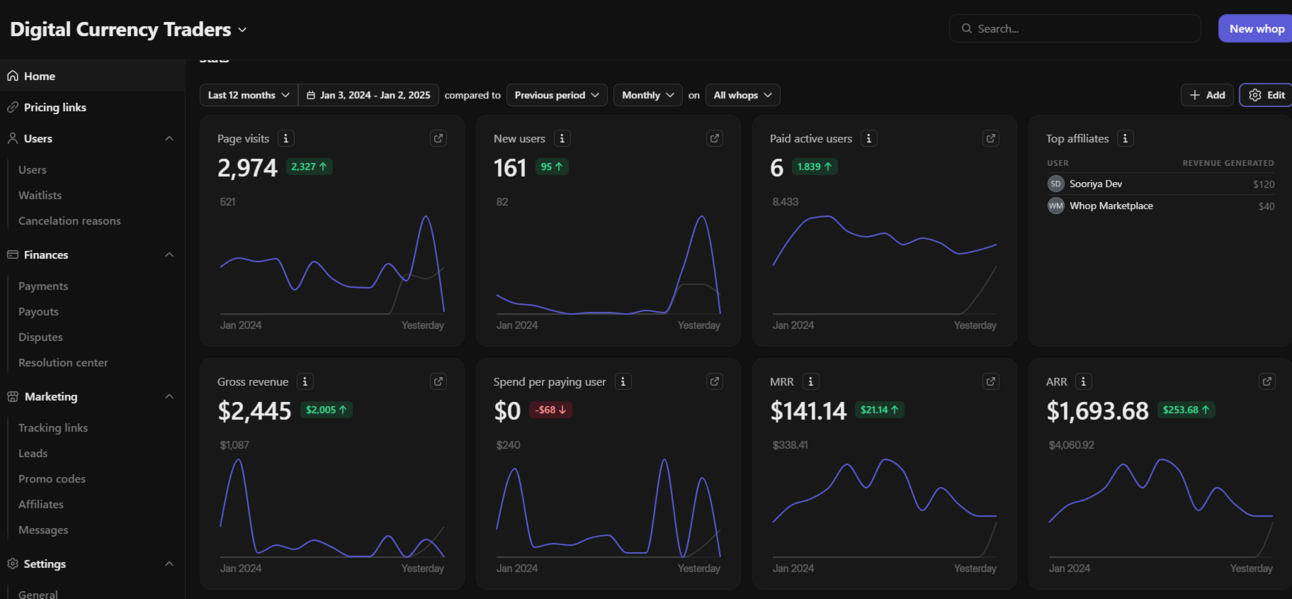The image size is (1292, 599).
Task: Click the info icon beside New users
Action: tap(562, 139)
